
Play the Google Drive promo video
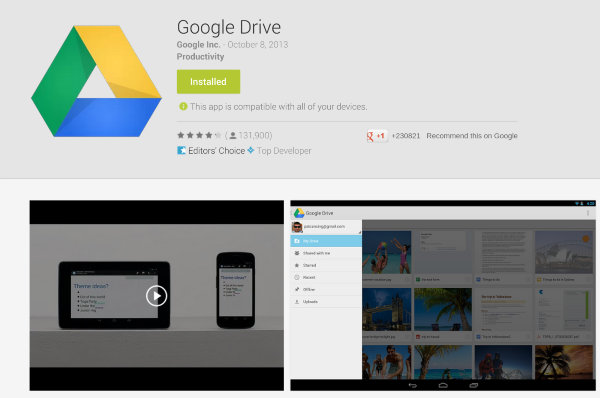(x=157, y=296)
